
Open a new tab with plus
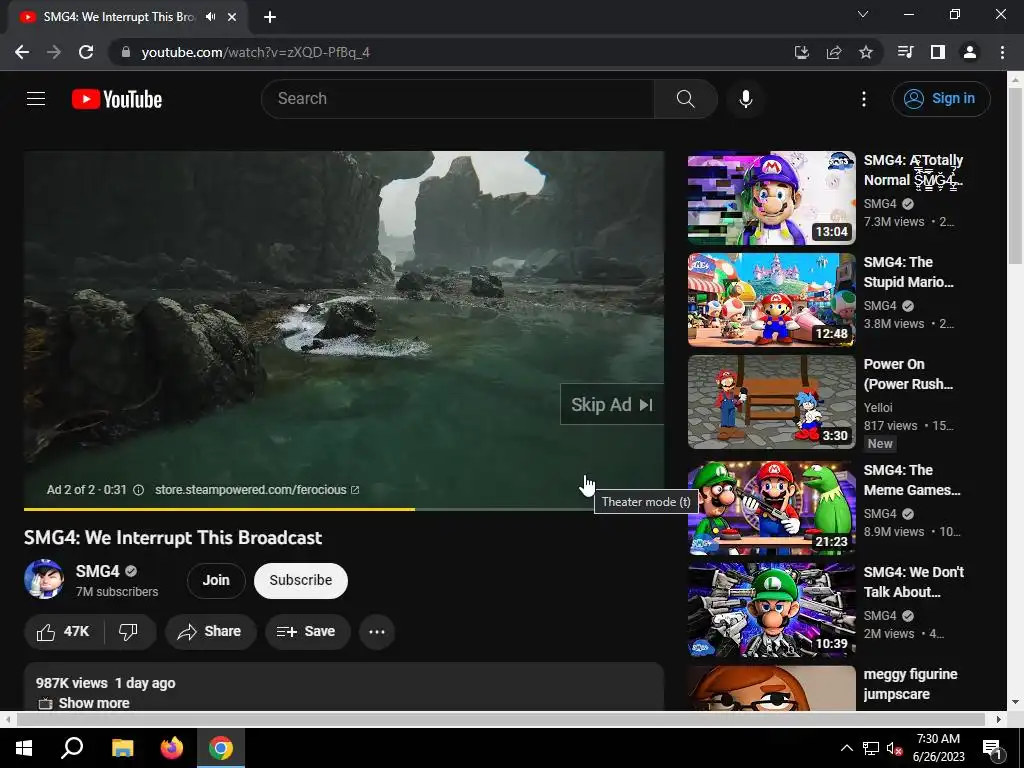click(x=270, y=17)
